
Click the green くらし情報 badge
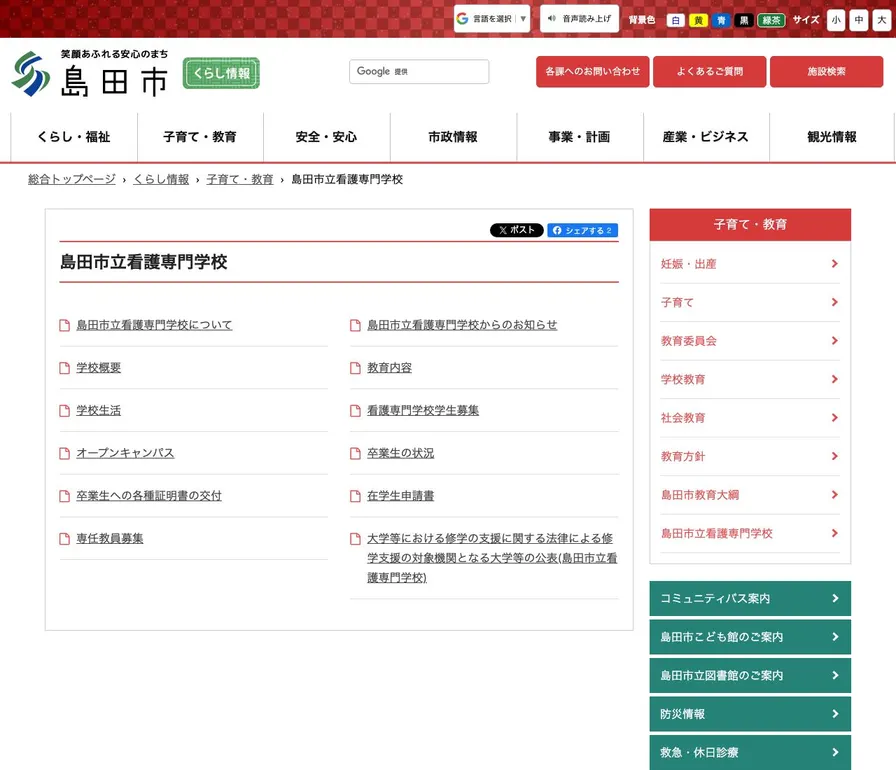pos(221,73)
